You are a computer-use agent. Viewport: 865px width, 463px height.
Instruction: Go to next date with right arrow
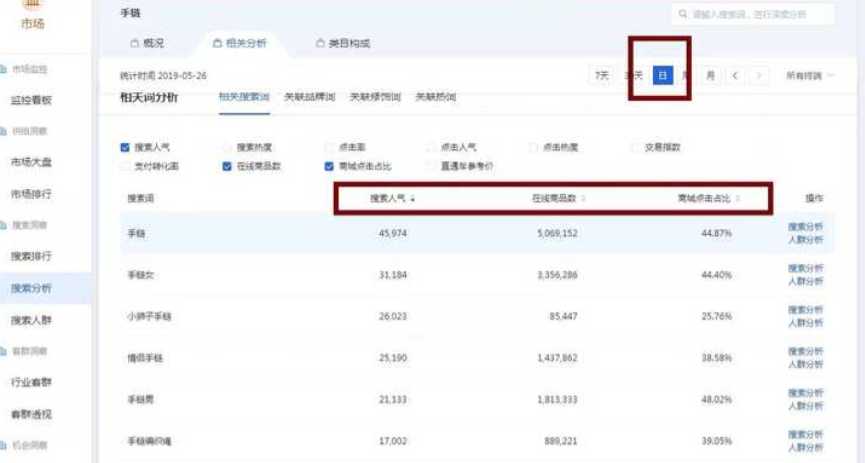point(759,76)
